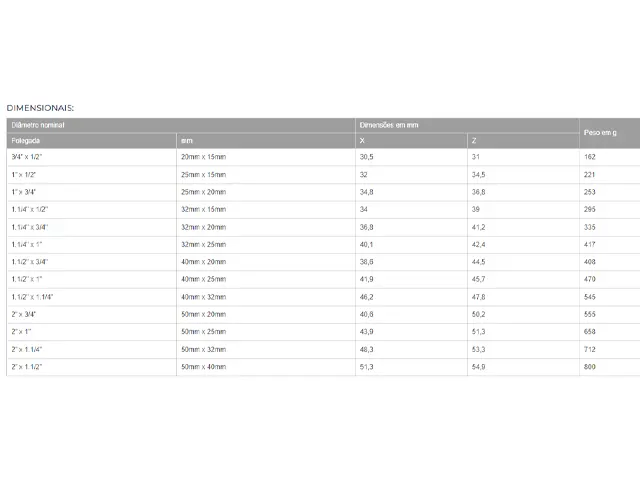Screen dimensions: 640x480
Task: Click the X value 46,2
Action: [x=367, y=297]
